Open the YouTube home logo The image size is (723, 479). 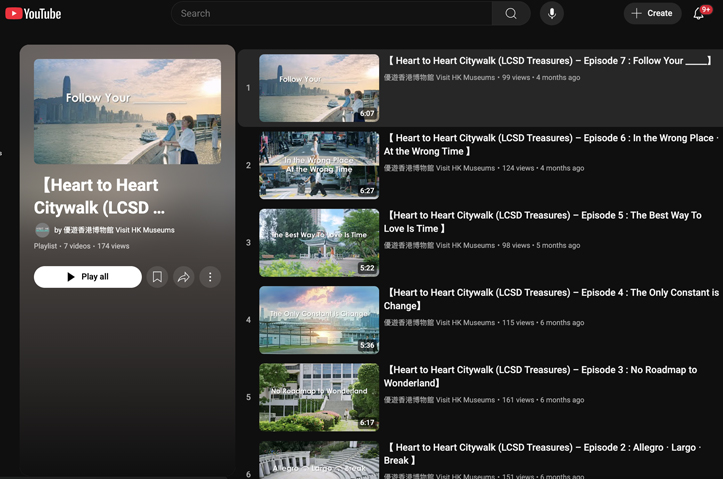pyautogui.click(x=33, y=13)
